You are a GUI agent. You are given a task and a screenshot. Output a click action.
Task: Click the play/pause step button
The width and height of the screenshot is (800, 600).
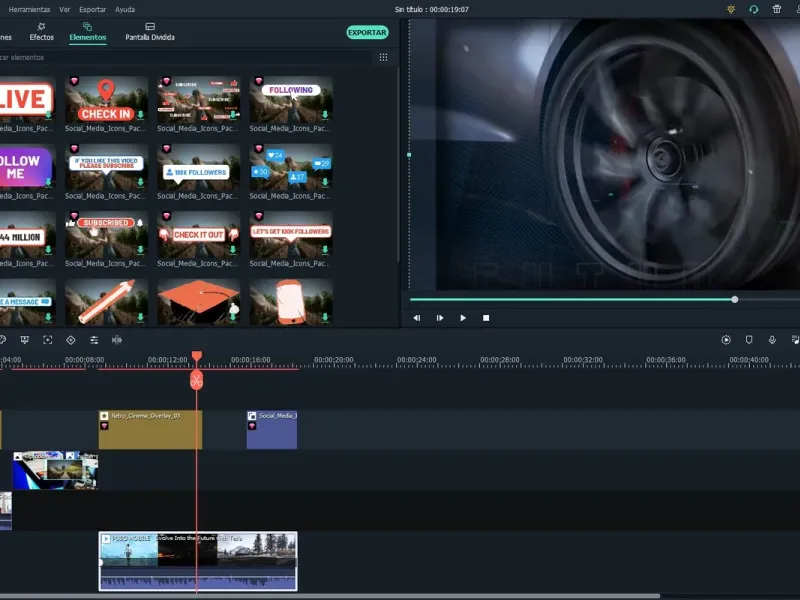[x=440, y=318]
